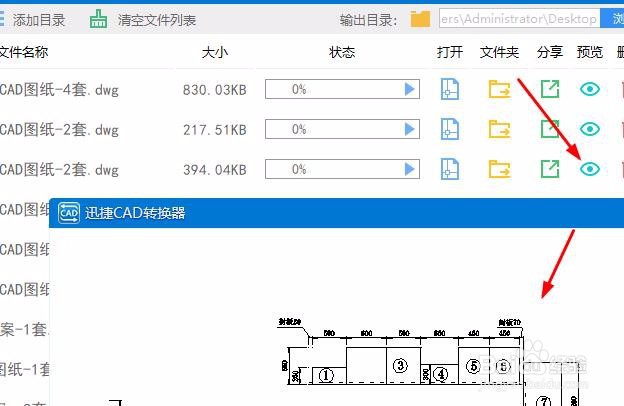Click the 0% progress bar of the 394.04KB file
Screen dimensions: 624x406
pos(342,169)
